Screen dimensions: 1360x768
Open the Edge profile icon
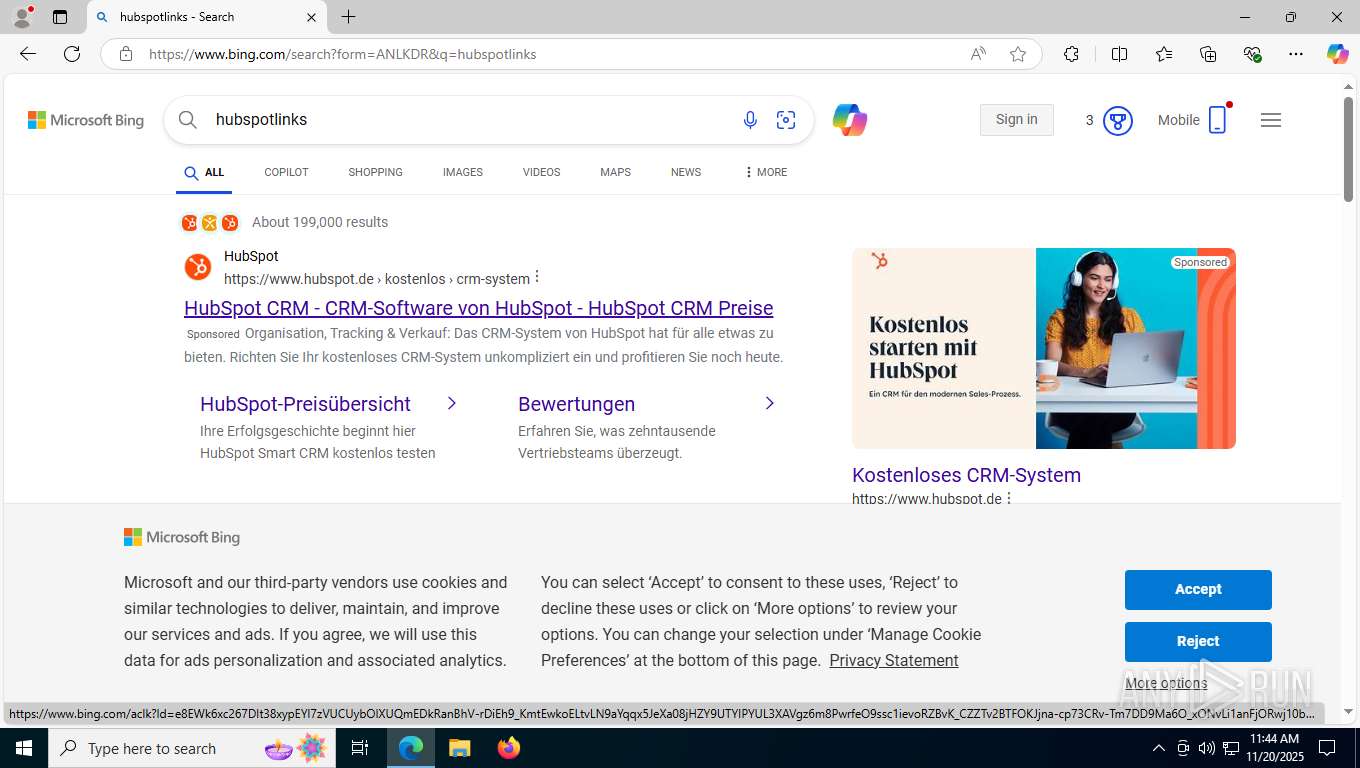[x=22, y=17]
